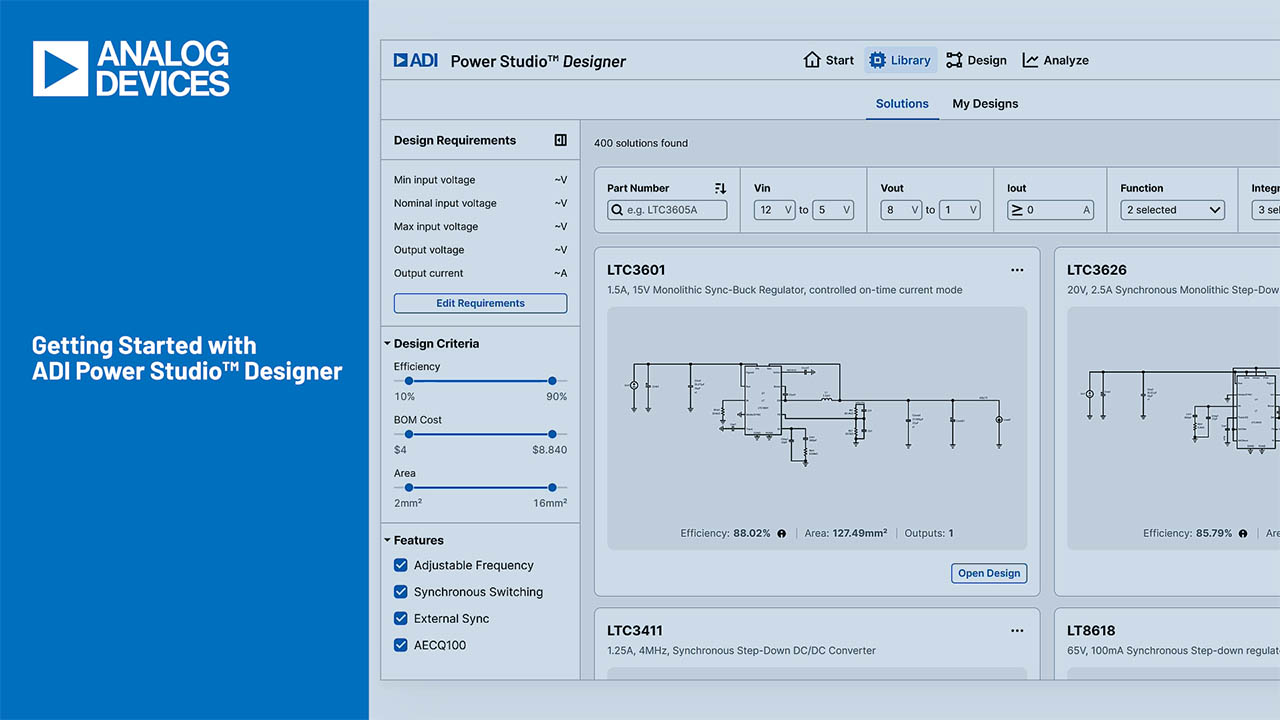The width and height of the screenshot is (1280, 720).
Task: Click the Vout upper field showing 1 V
Action: (x=960, y=210)
